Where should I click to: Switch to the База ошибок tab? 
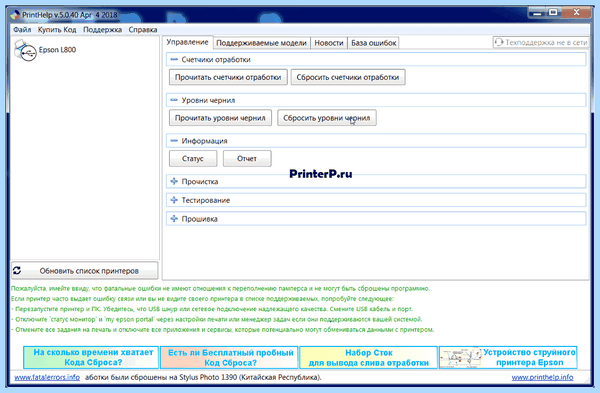pyautogui.click(x=373, y=43)
